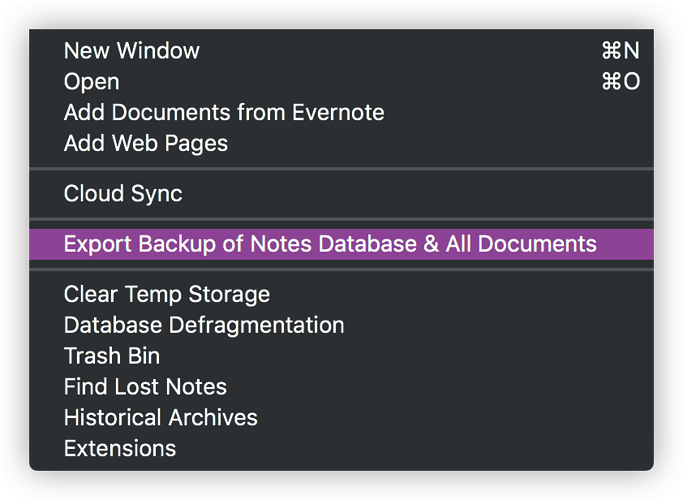Open the Add Web Pages option
683x500 pixels.
click(342, 143)
